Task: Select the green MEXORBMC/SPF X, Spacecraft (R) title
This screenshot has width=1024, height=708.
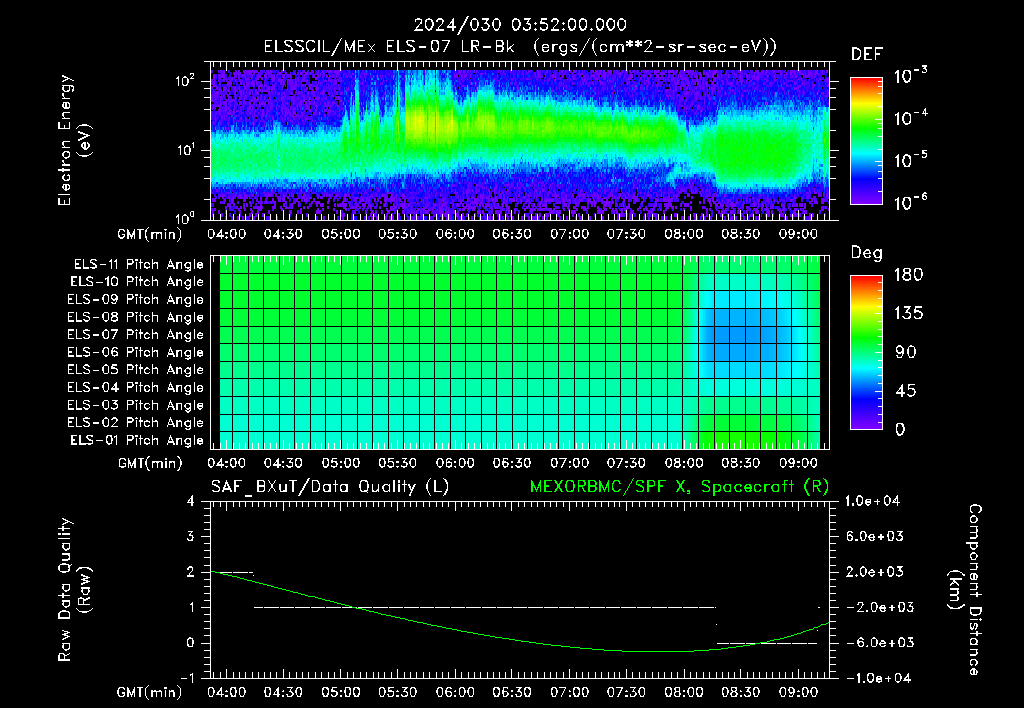Action: click(679, 487)
